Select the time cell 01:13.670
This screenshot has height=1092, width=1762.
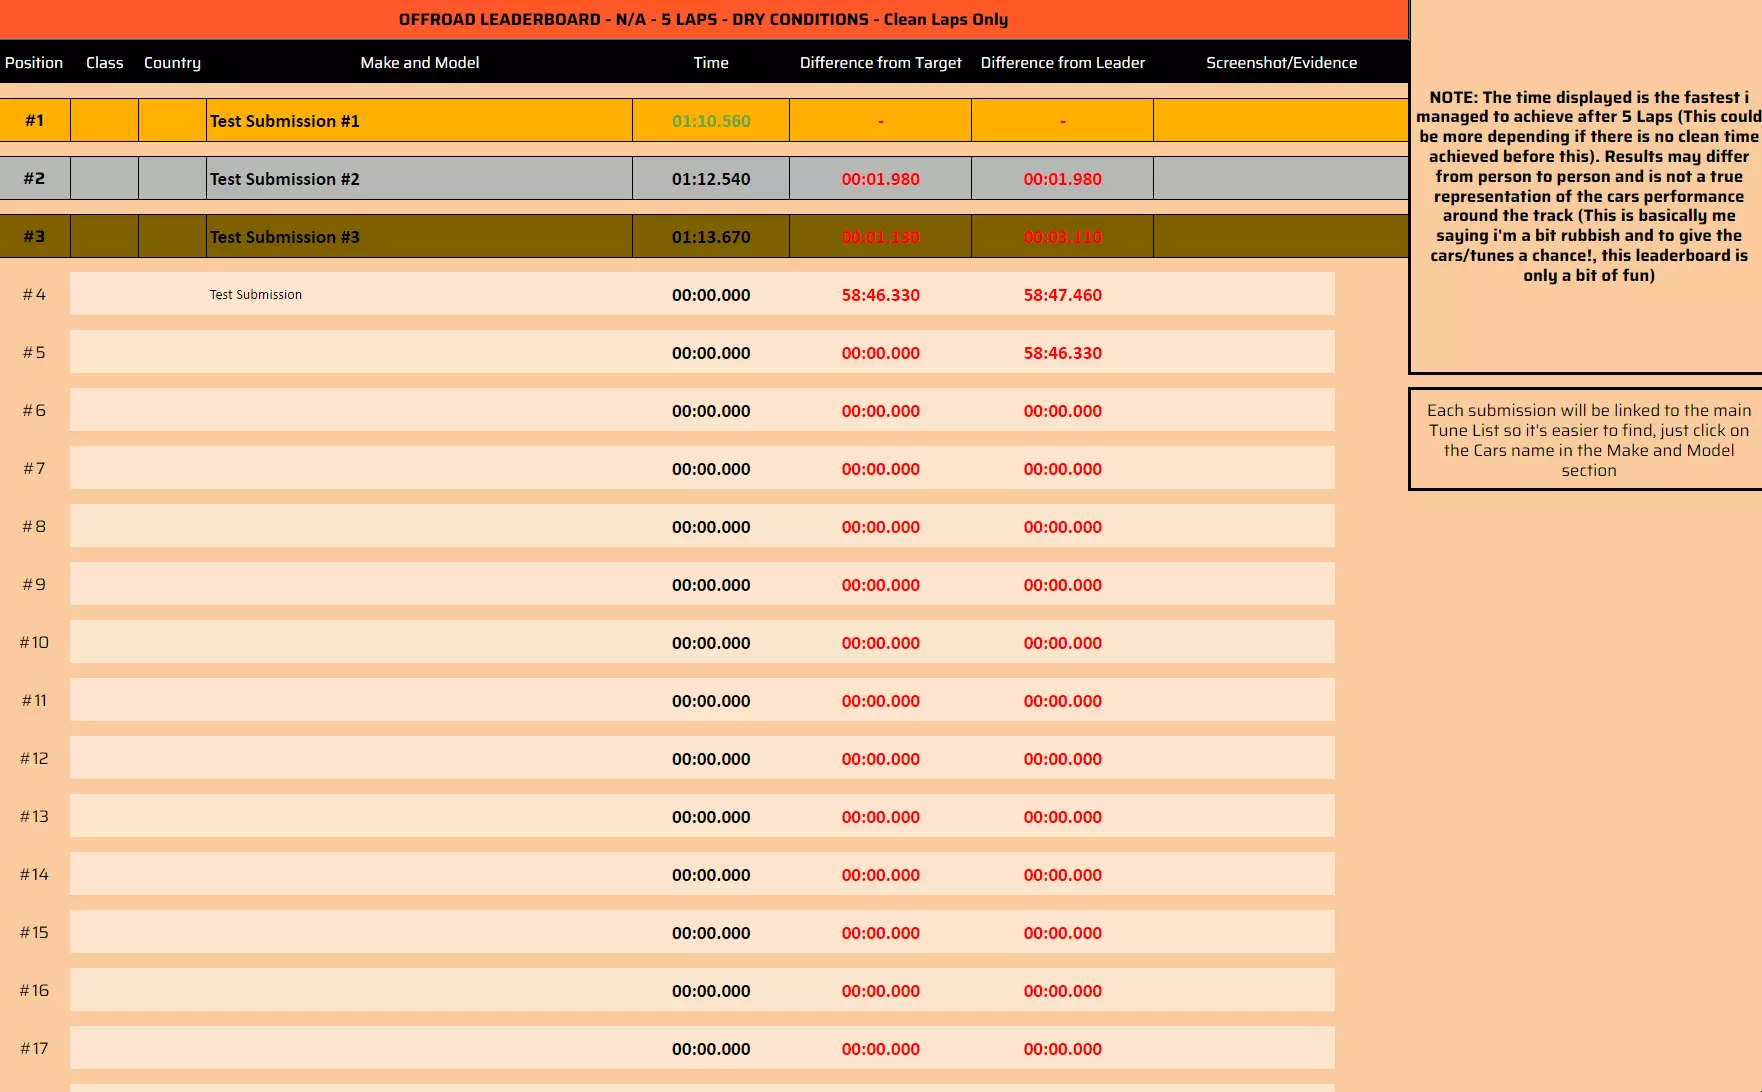[x=711, y=237]
